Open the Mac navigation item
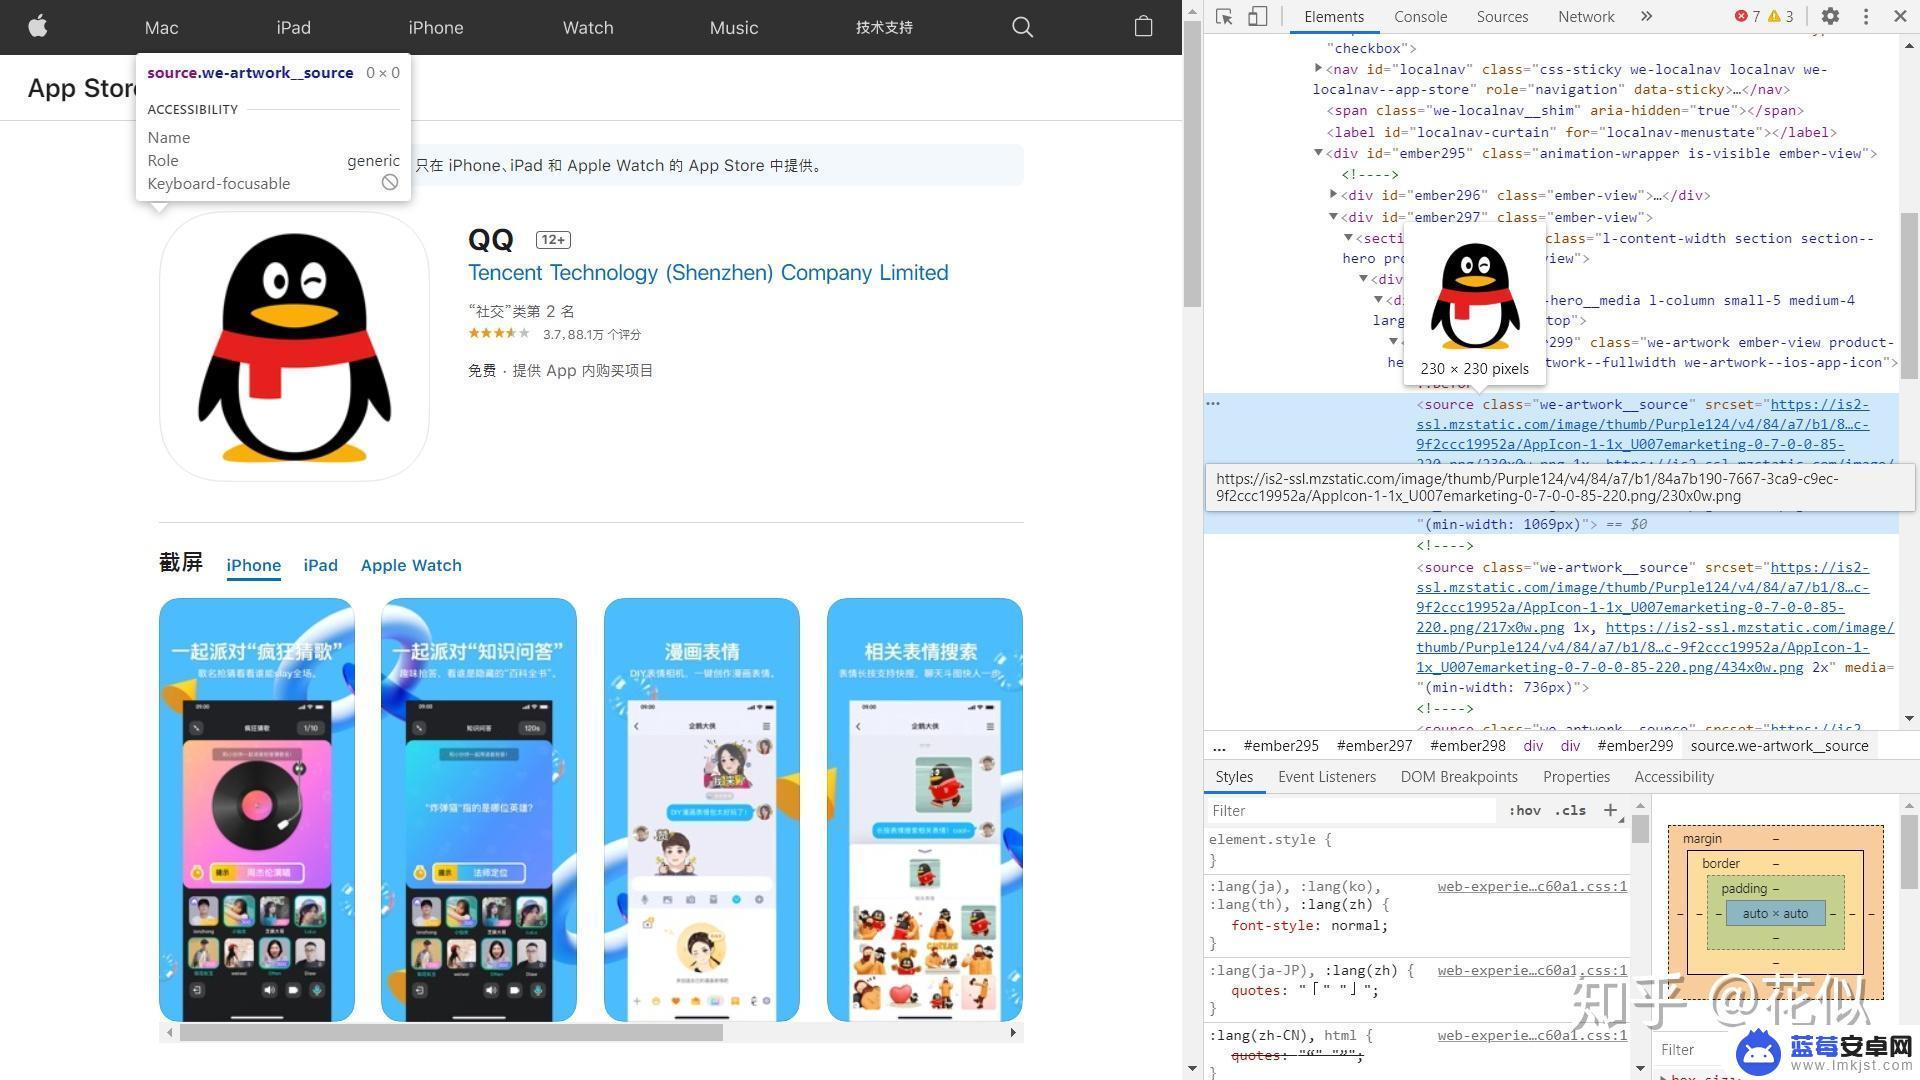 pos(161,27)
